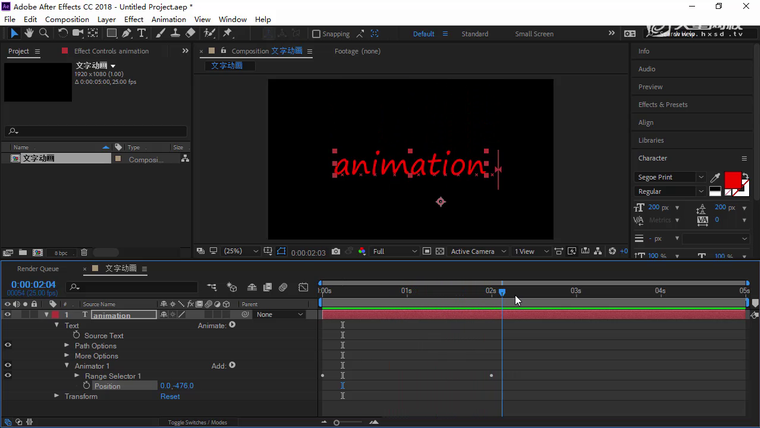Switch to the Render Queue tab
The image size is (760, 428).
tap(38, 268)
